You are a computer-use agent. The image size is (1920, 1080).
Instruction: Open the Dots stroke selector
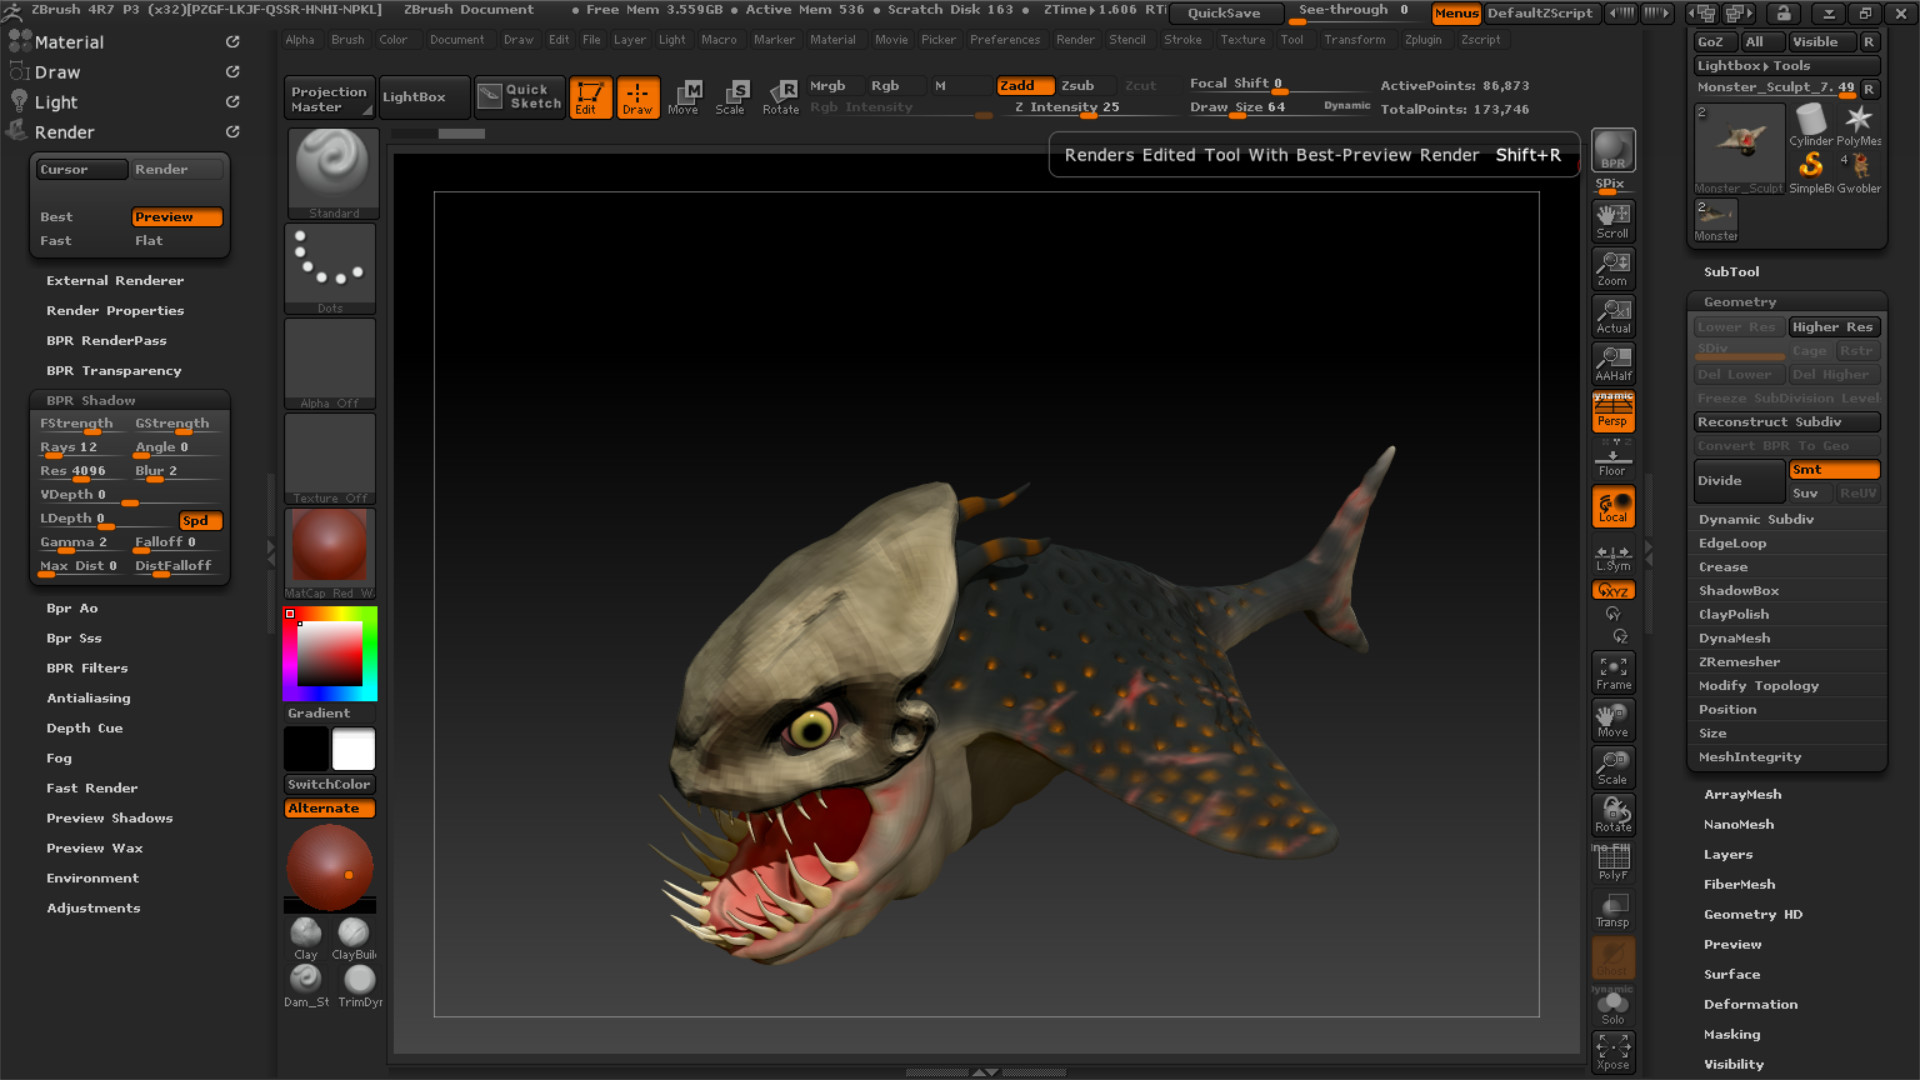click(330, 268)
